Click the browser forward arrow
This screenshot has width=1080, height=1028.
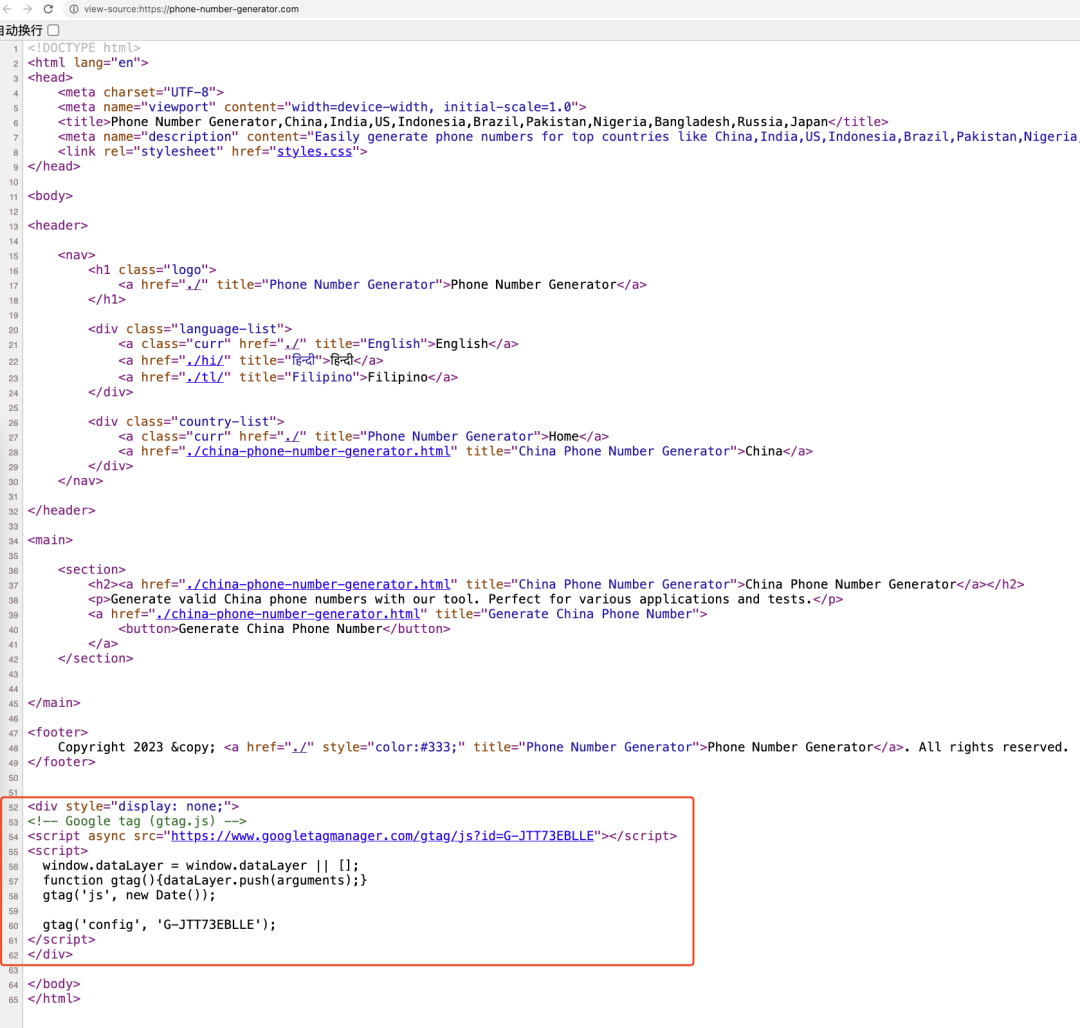pyautogui.click(x=27, y=9)
